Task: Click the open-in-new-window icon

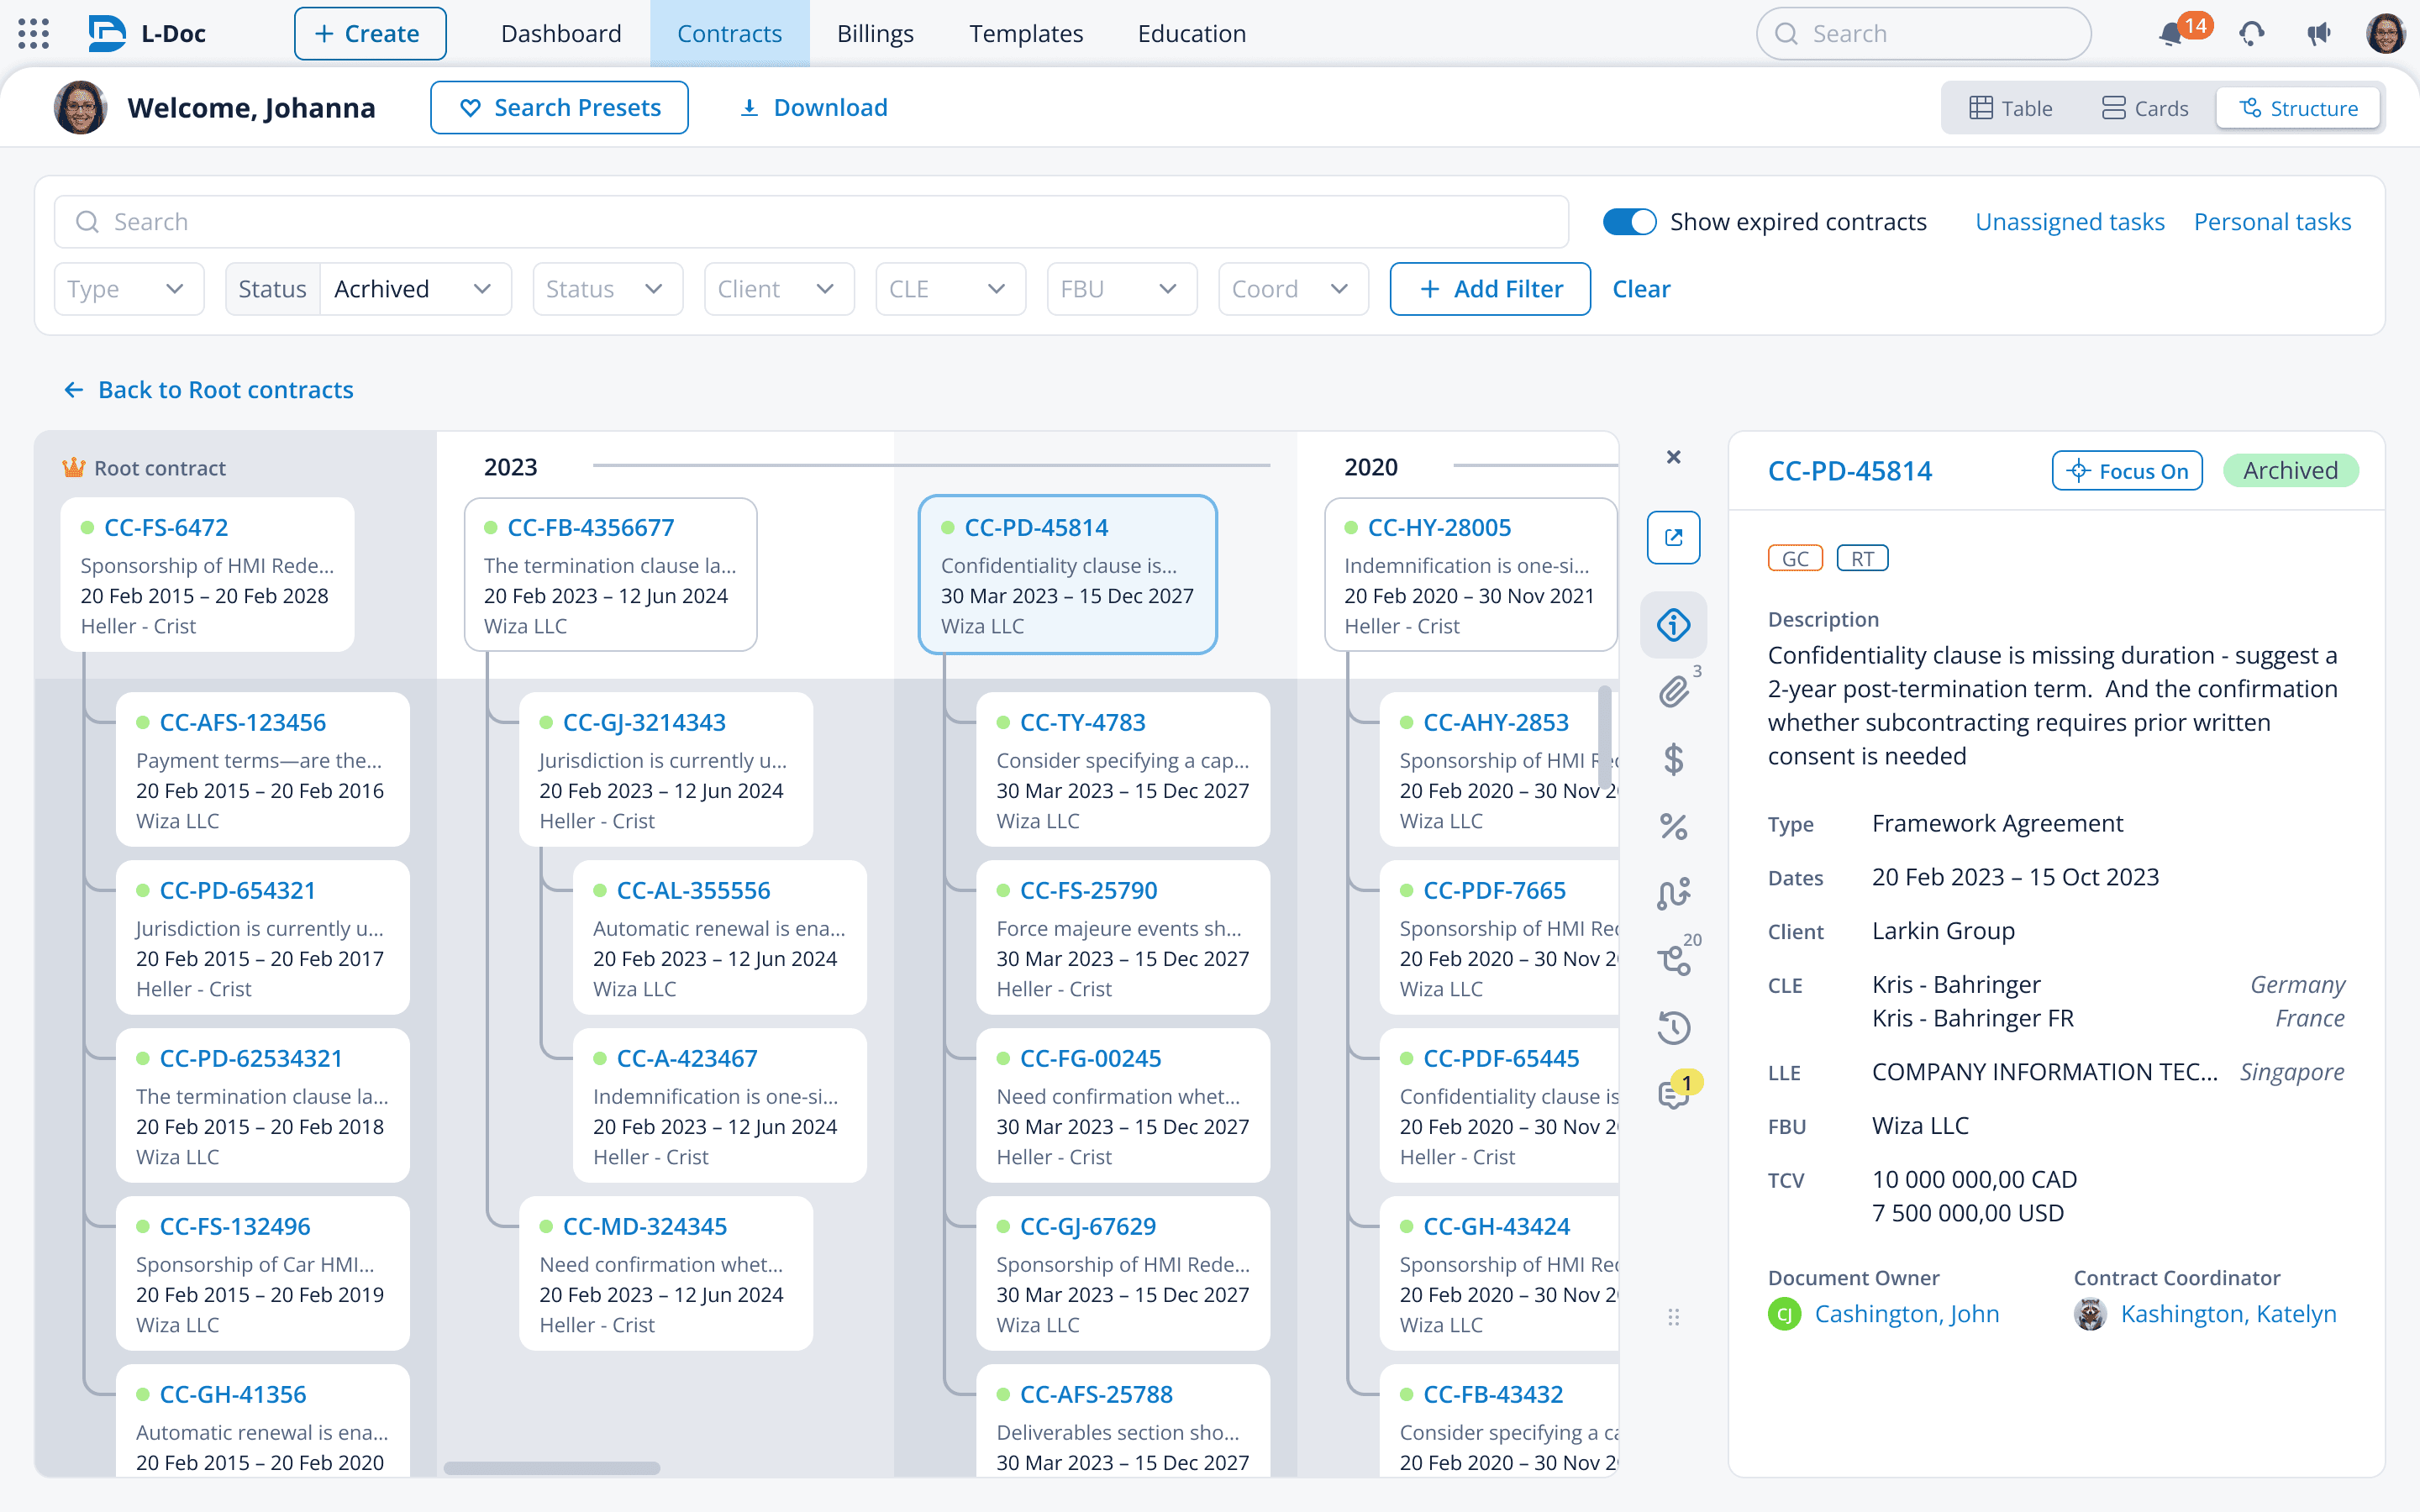Action: point(1673,538)
